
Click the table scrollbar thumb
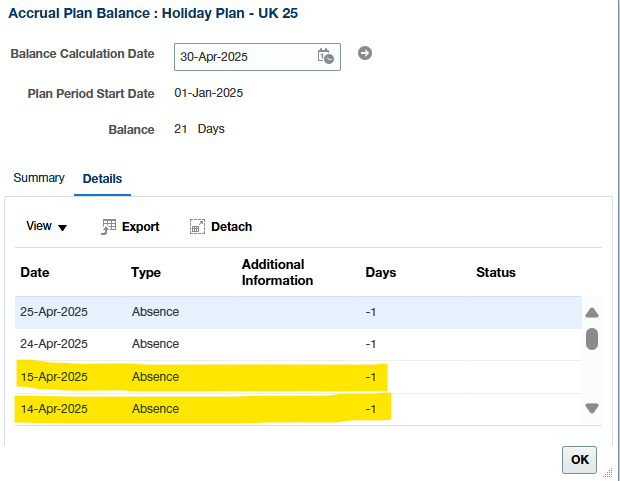(x=592, y=339)
